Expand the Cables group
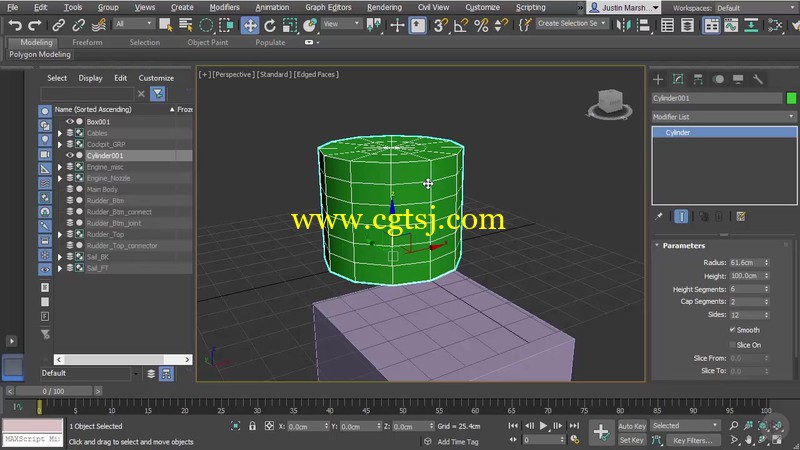Screen dimensions: 800x450 tap(60, 133)
